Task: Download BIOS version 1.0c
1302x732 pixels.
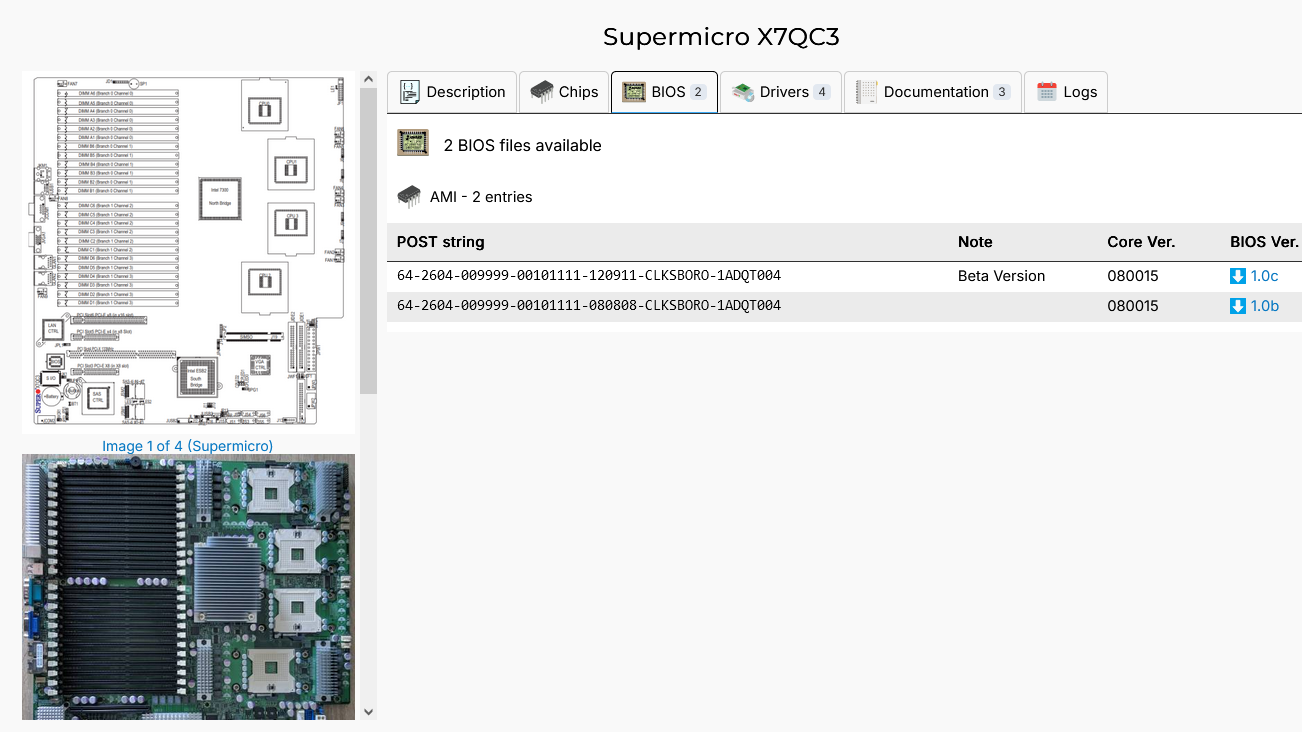Action: pyautogui.click(x=1264, y=276)
